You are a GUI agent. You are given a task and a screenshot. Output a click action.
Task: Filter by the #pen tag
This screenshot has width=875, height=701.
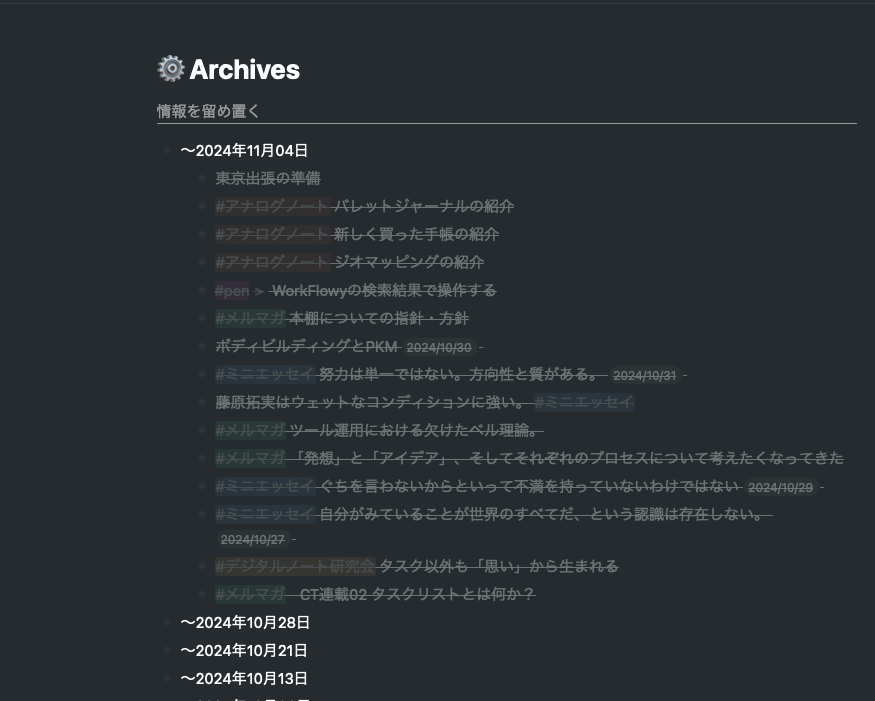coord(231,290)
